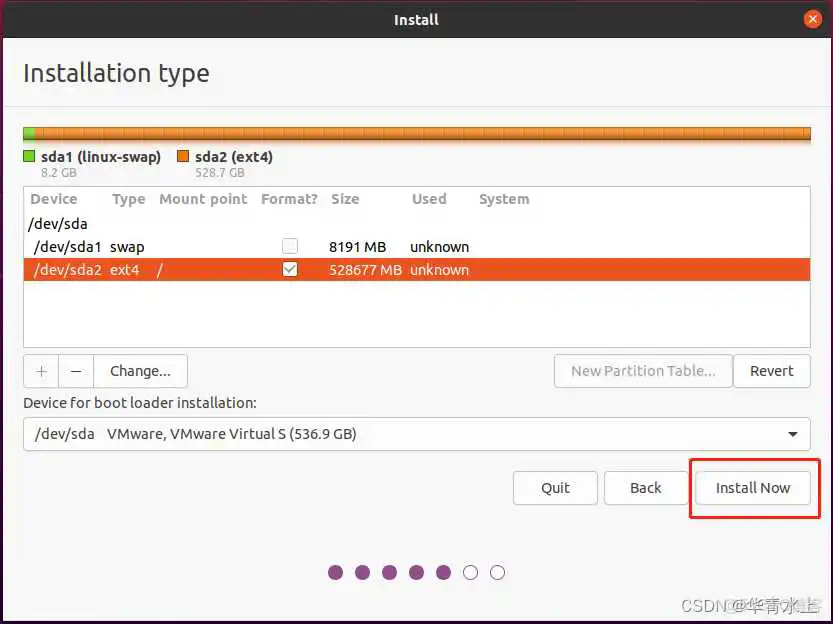The width and height of the screenshot is (833, 624).
Task: Click the sda1 segment of the disk bar
Action: click(30, 131)
